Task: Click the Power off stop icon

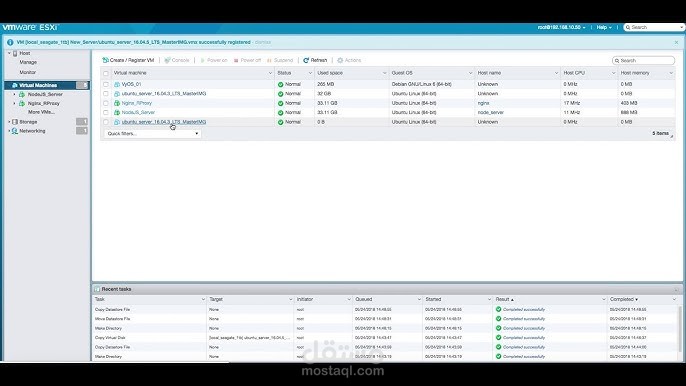Action: coord(236,60)
